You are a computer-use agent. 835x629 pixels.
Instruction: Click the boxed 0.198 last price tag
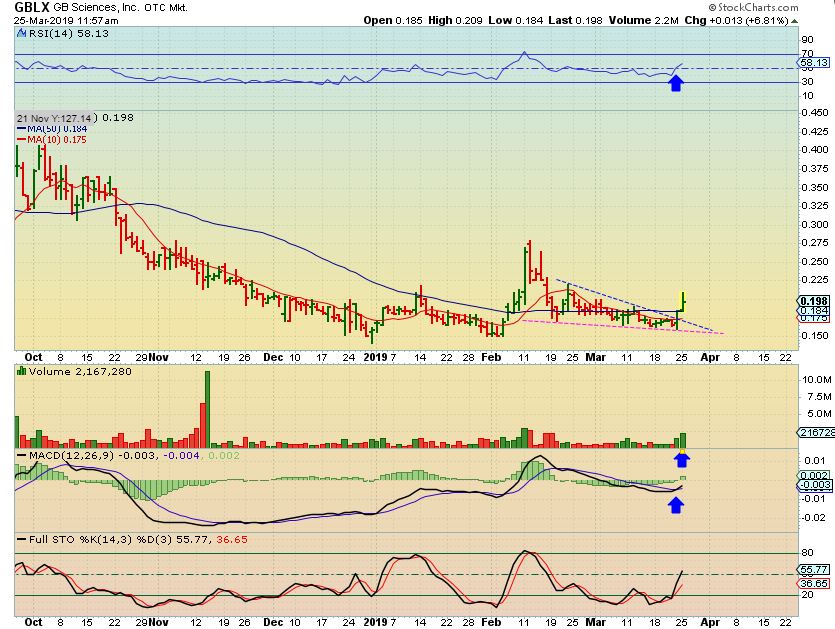pos(814,301)
